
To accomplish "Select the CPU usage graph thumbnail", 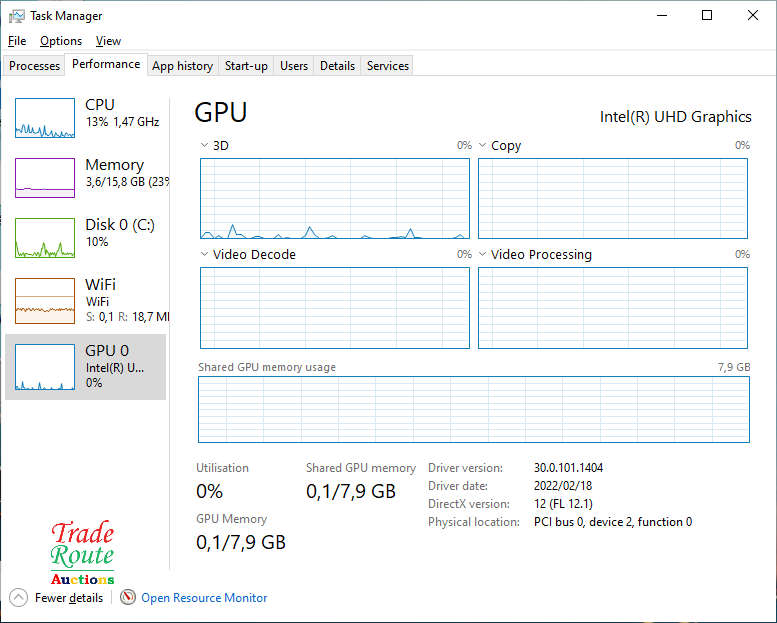I will 45,118.
